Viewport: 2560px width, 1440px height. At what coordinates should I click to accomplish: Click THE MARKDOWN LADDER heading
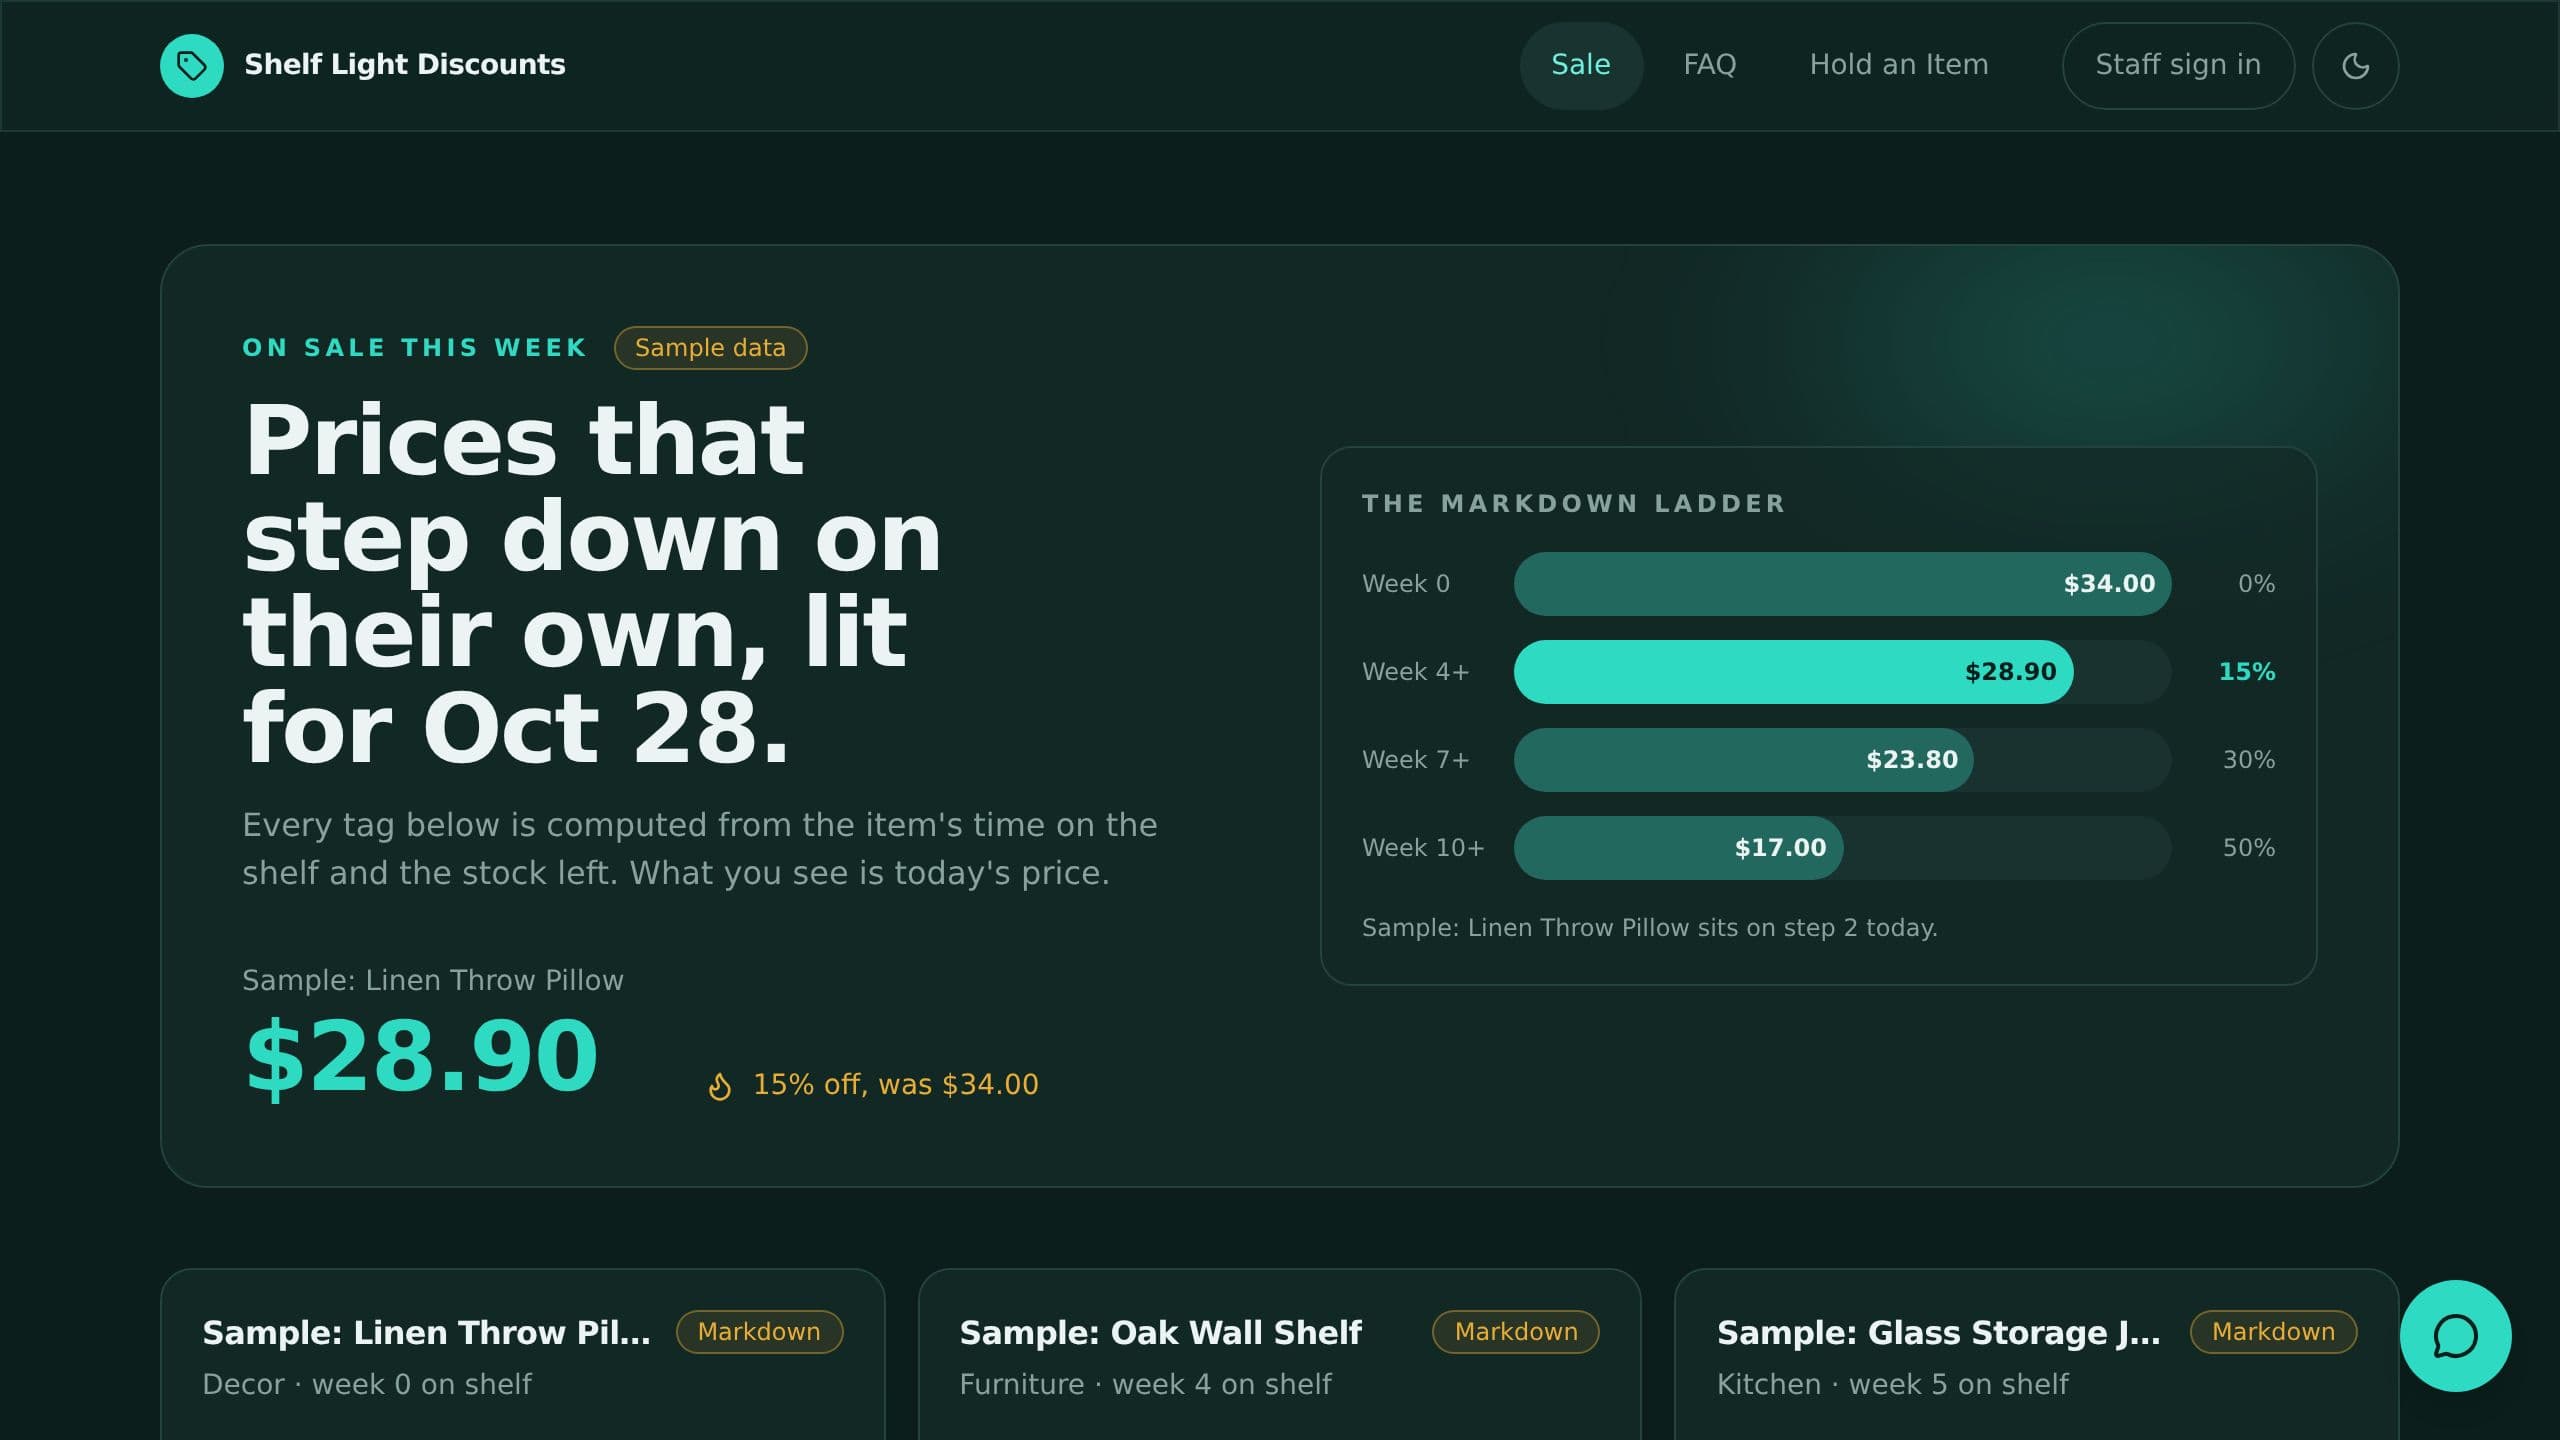[x=1573, y=504]
